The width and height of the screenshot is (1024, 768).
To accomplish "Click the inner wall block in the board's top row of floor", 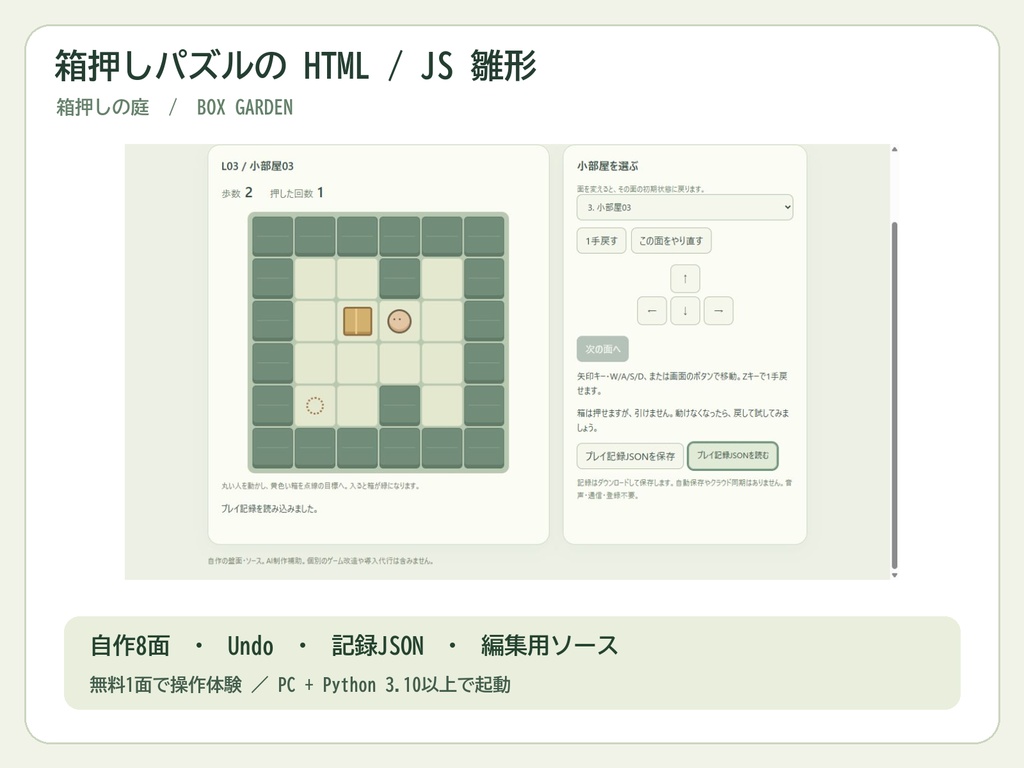I will pyautogui.click(x=399, y=279).
